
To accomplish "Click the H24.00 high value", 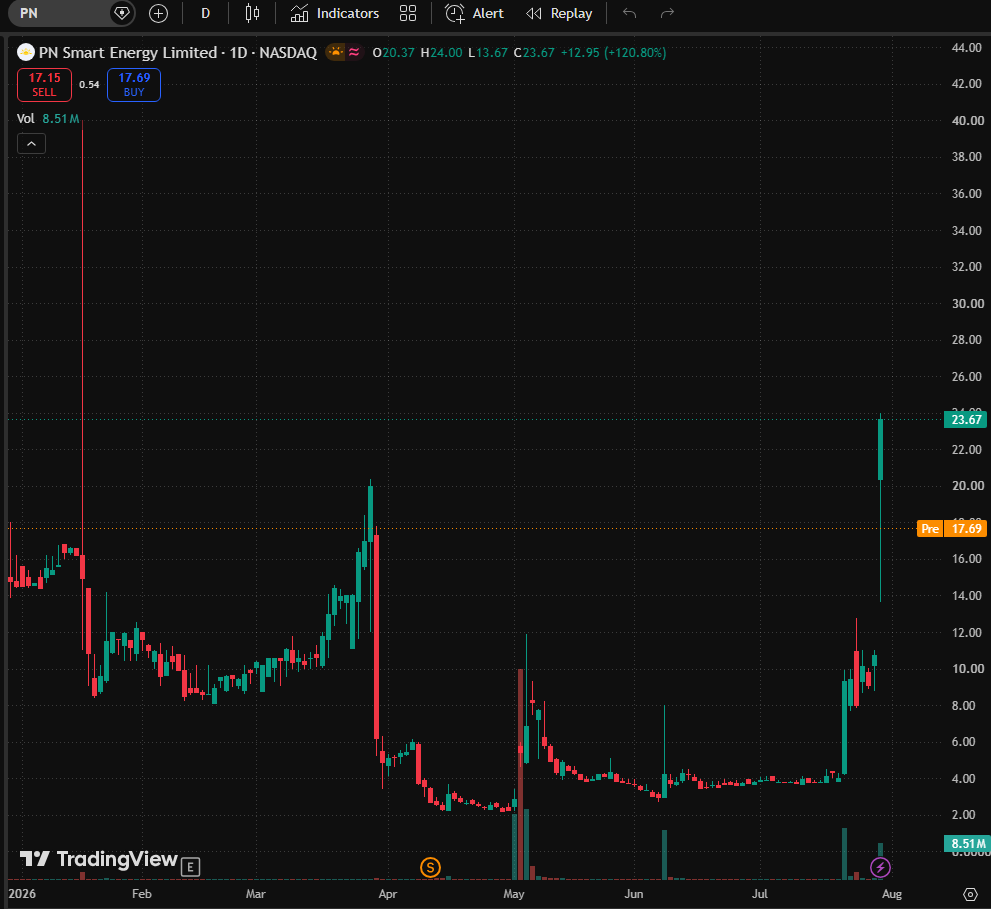I will [441, 52].
